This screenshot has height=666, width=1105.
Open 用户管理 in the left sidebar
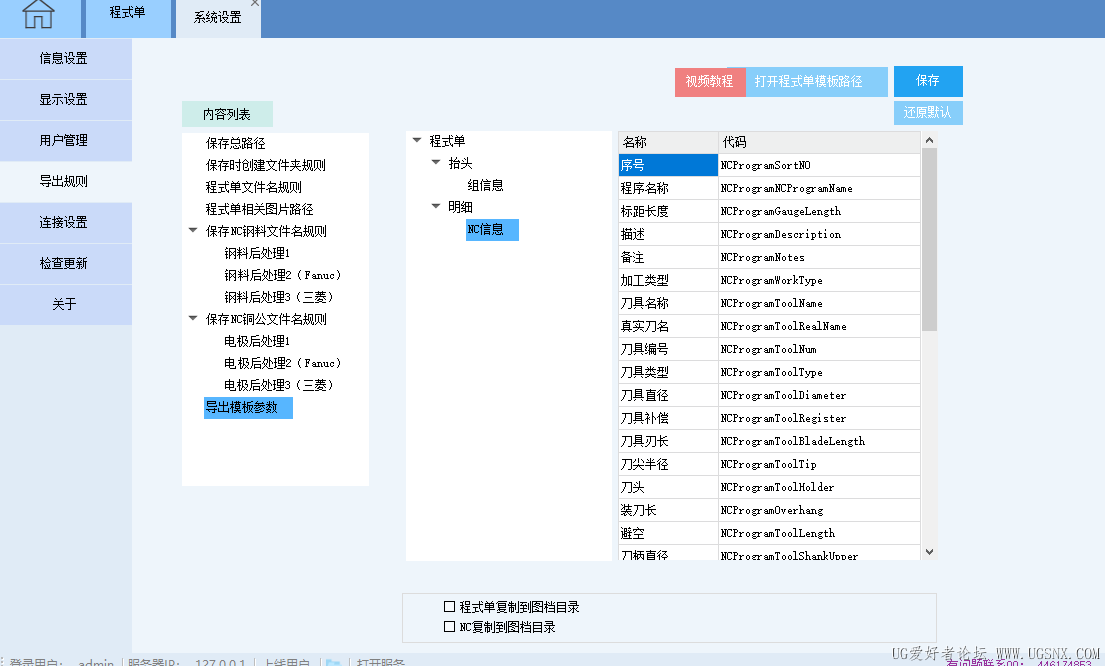65,141
